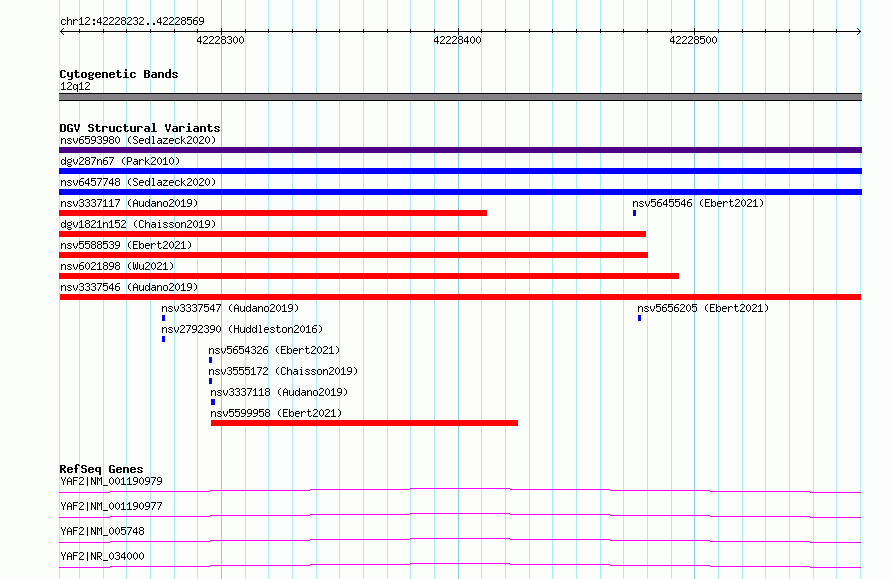The width and height of the screenshot is (890, 579).
Task: Click the small blue nsv5656205 marker
Action: pos(640,318)
